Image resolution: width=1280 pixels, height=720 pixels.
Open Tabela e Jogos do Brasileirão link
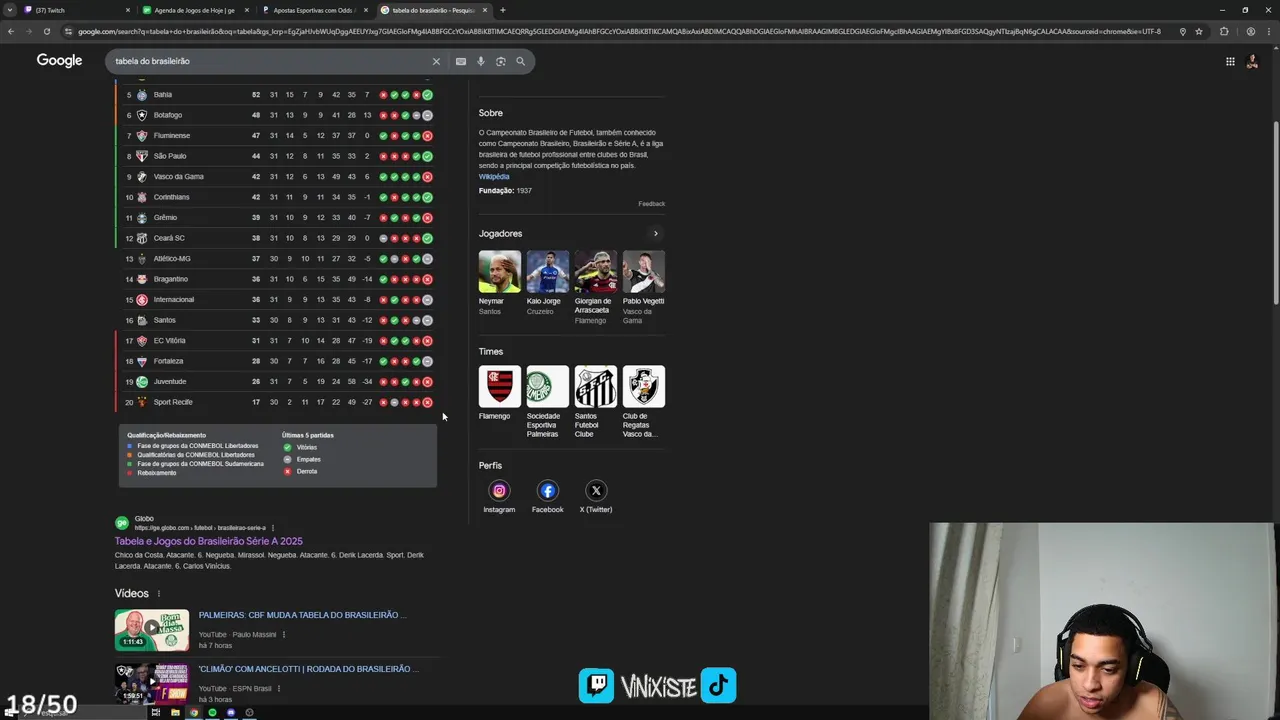pyautogui.click(x=208, y=541)
